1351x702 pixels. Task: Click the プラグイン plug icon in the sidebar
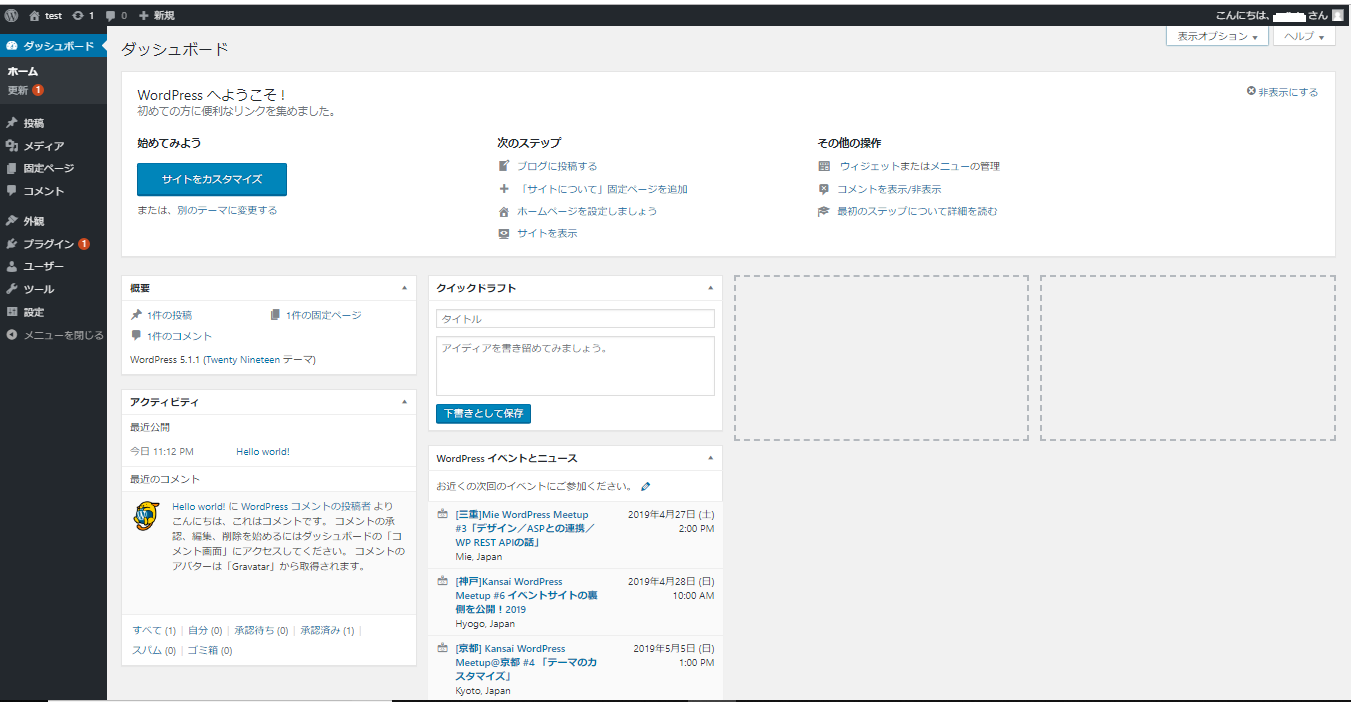(x=12, y=244)
